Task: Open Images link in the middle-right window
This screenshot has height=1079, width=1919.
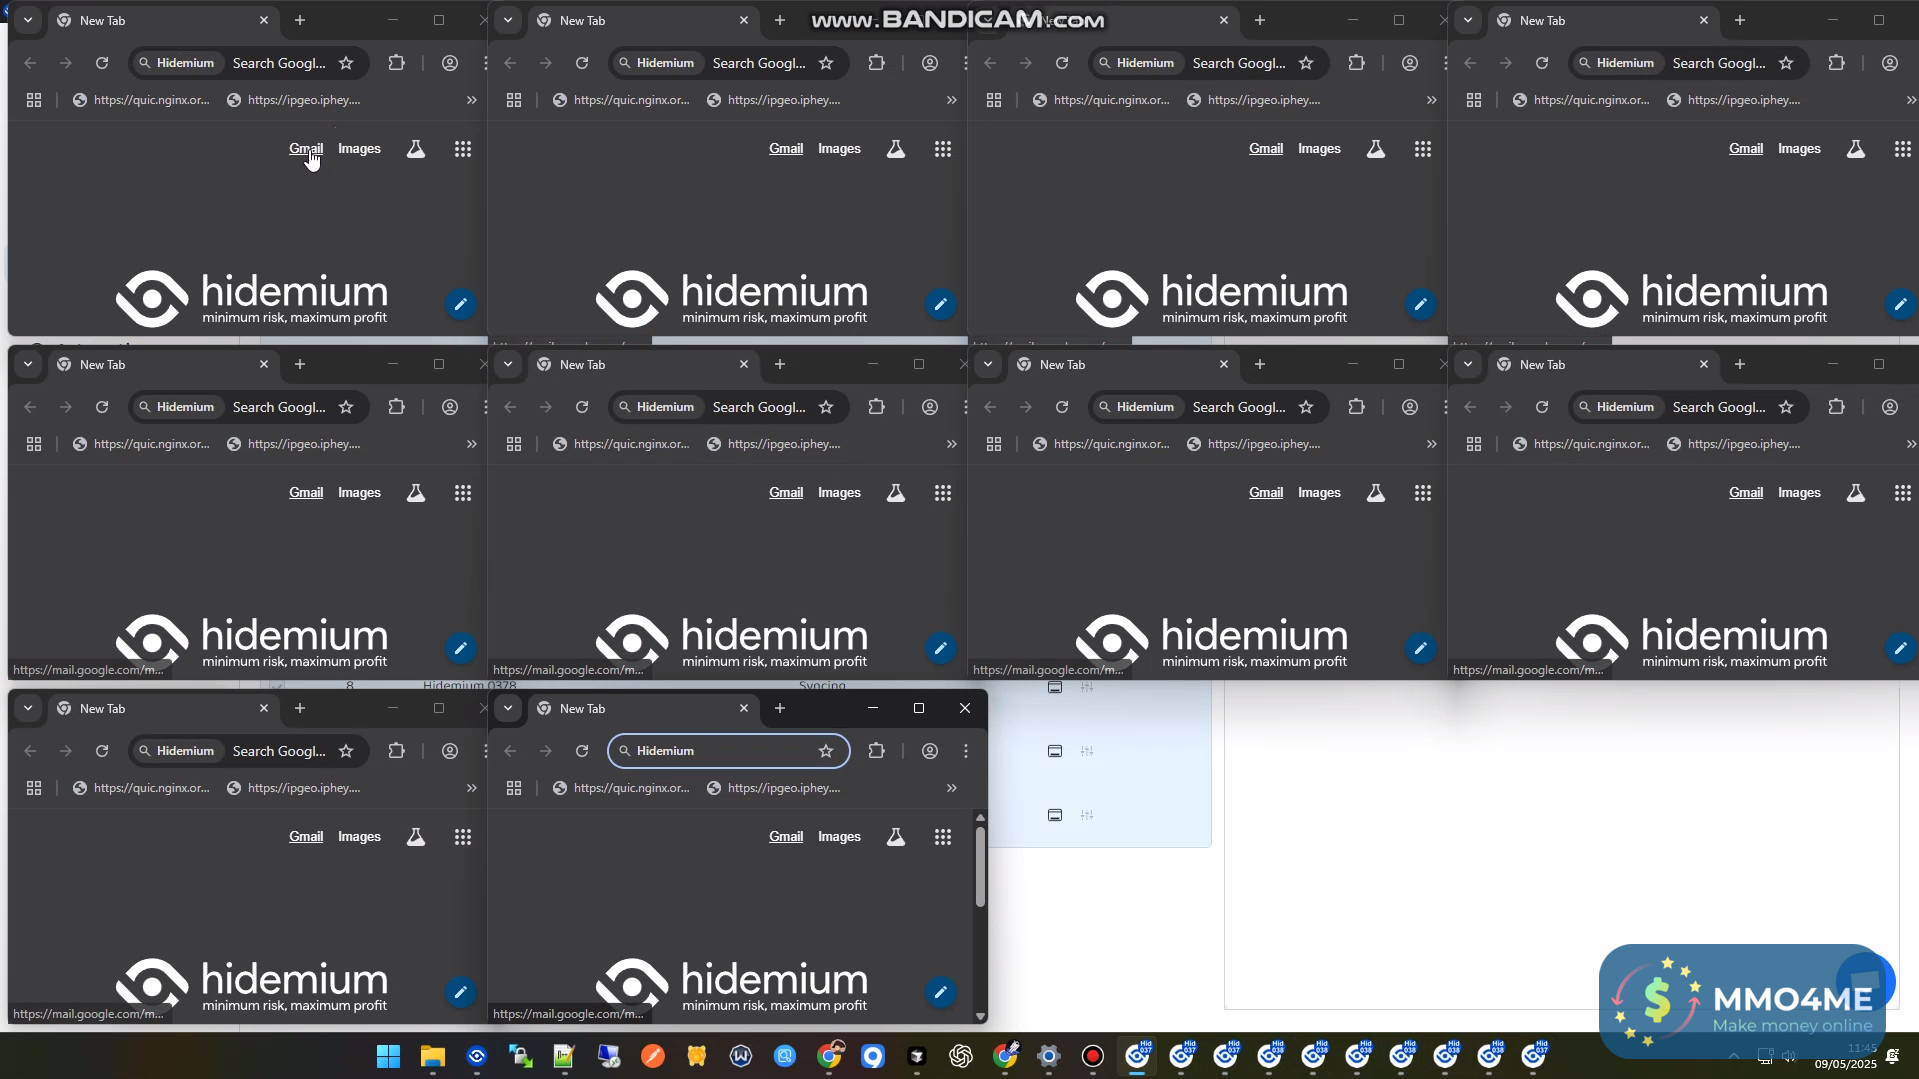Action: click(1799, 493)
